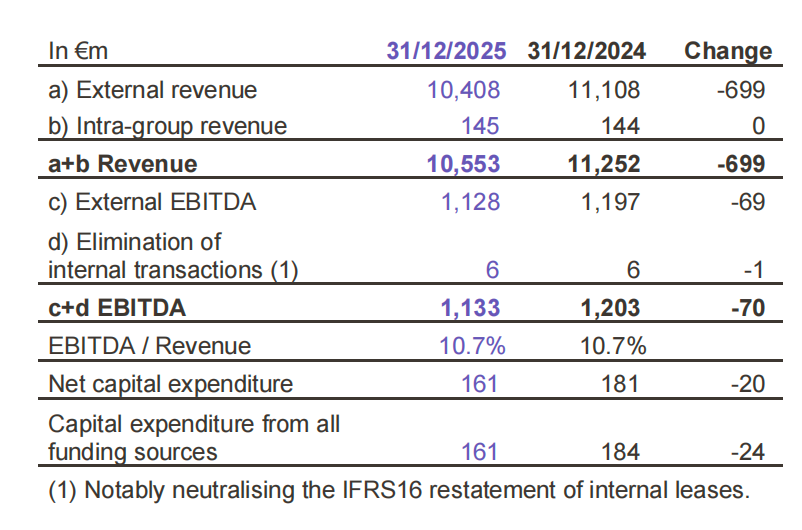Click the bold 1,133 EBITDA total

pyautogui.click(x=470, y=308)
